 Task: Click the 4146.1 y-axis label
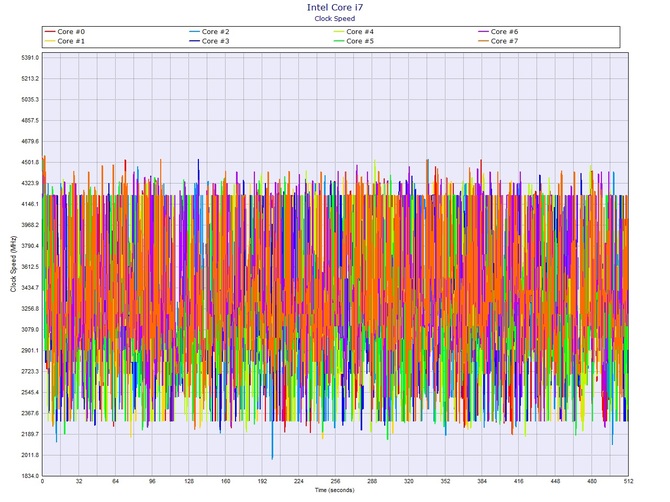coord(30,204)
